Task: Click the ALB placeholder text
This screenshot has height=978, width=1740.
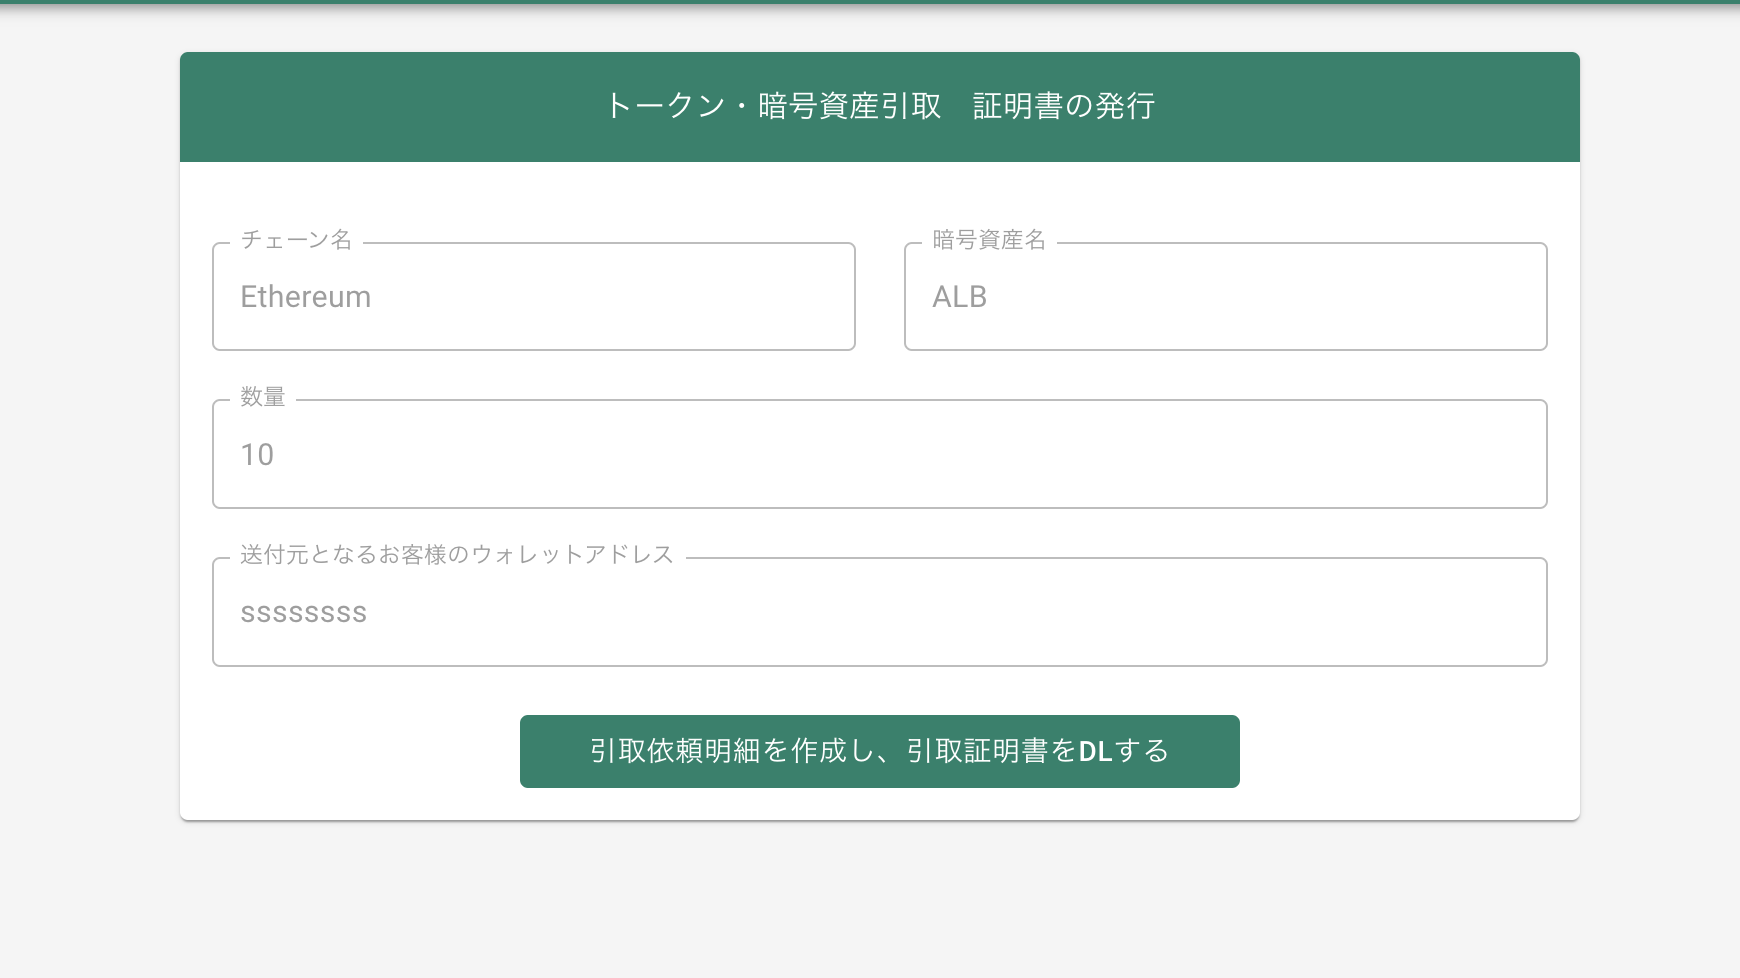Action: pos(959,296)
